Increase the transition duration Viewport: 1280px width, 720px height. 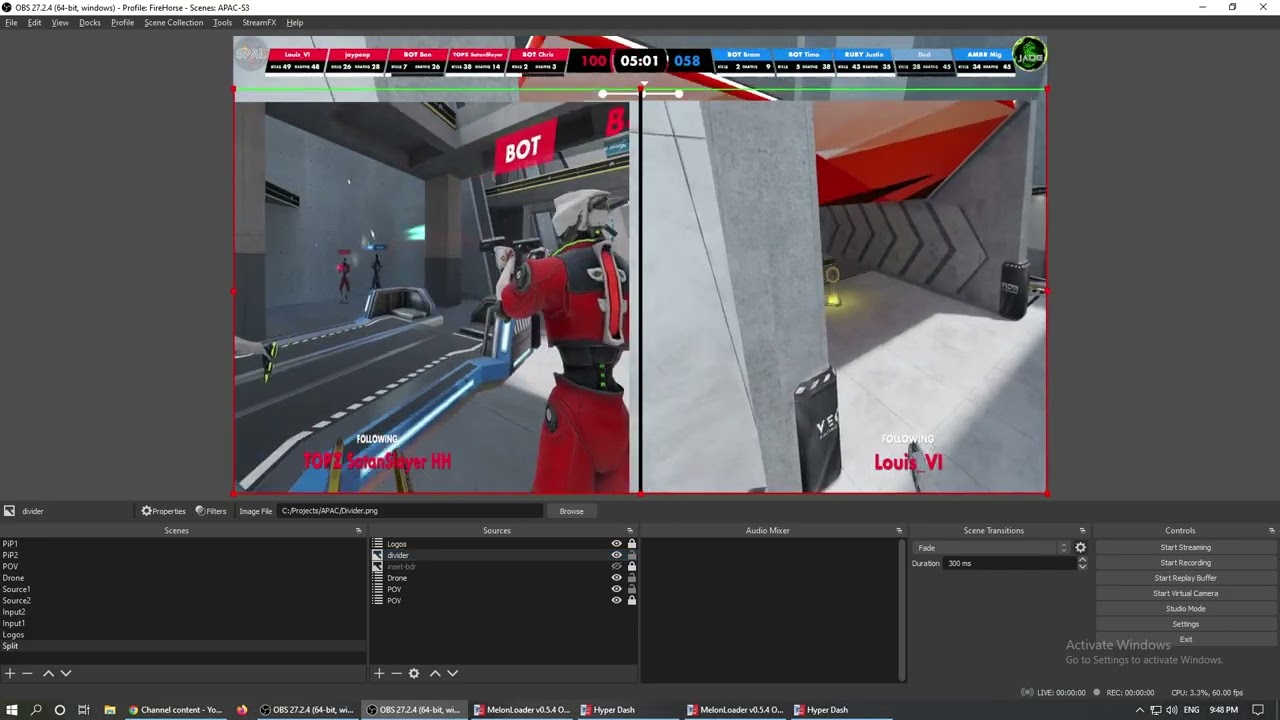pyautogui.click(x=1082, y=560)
